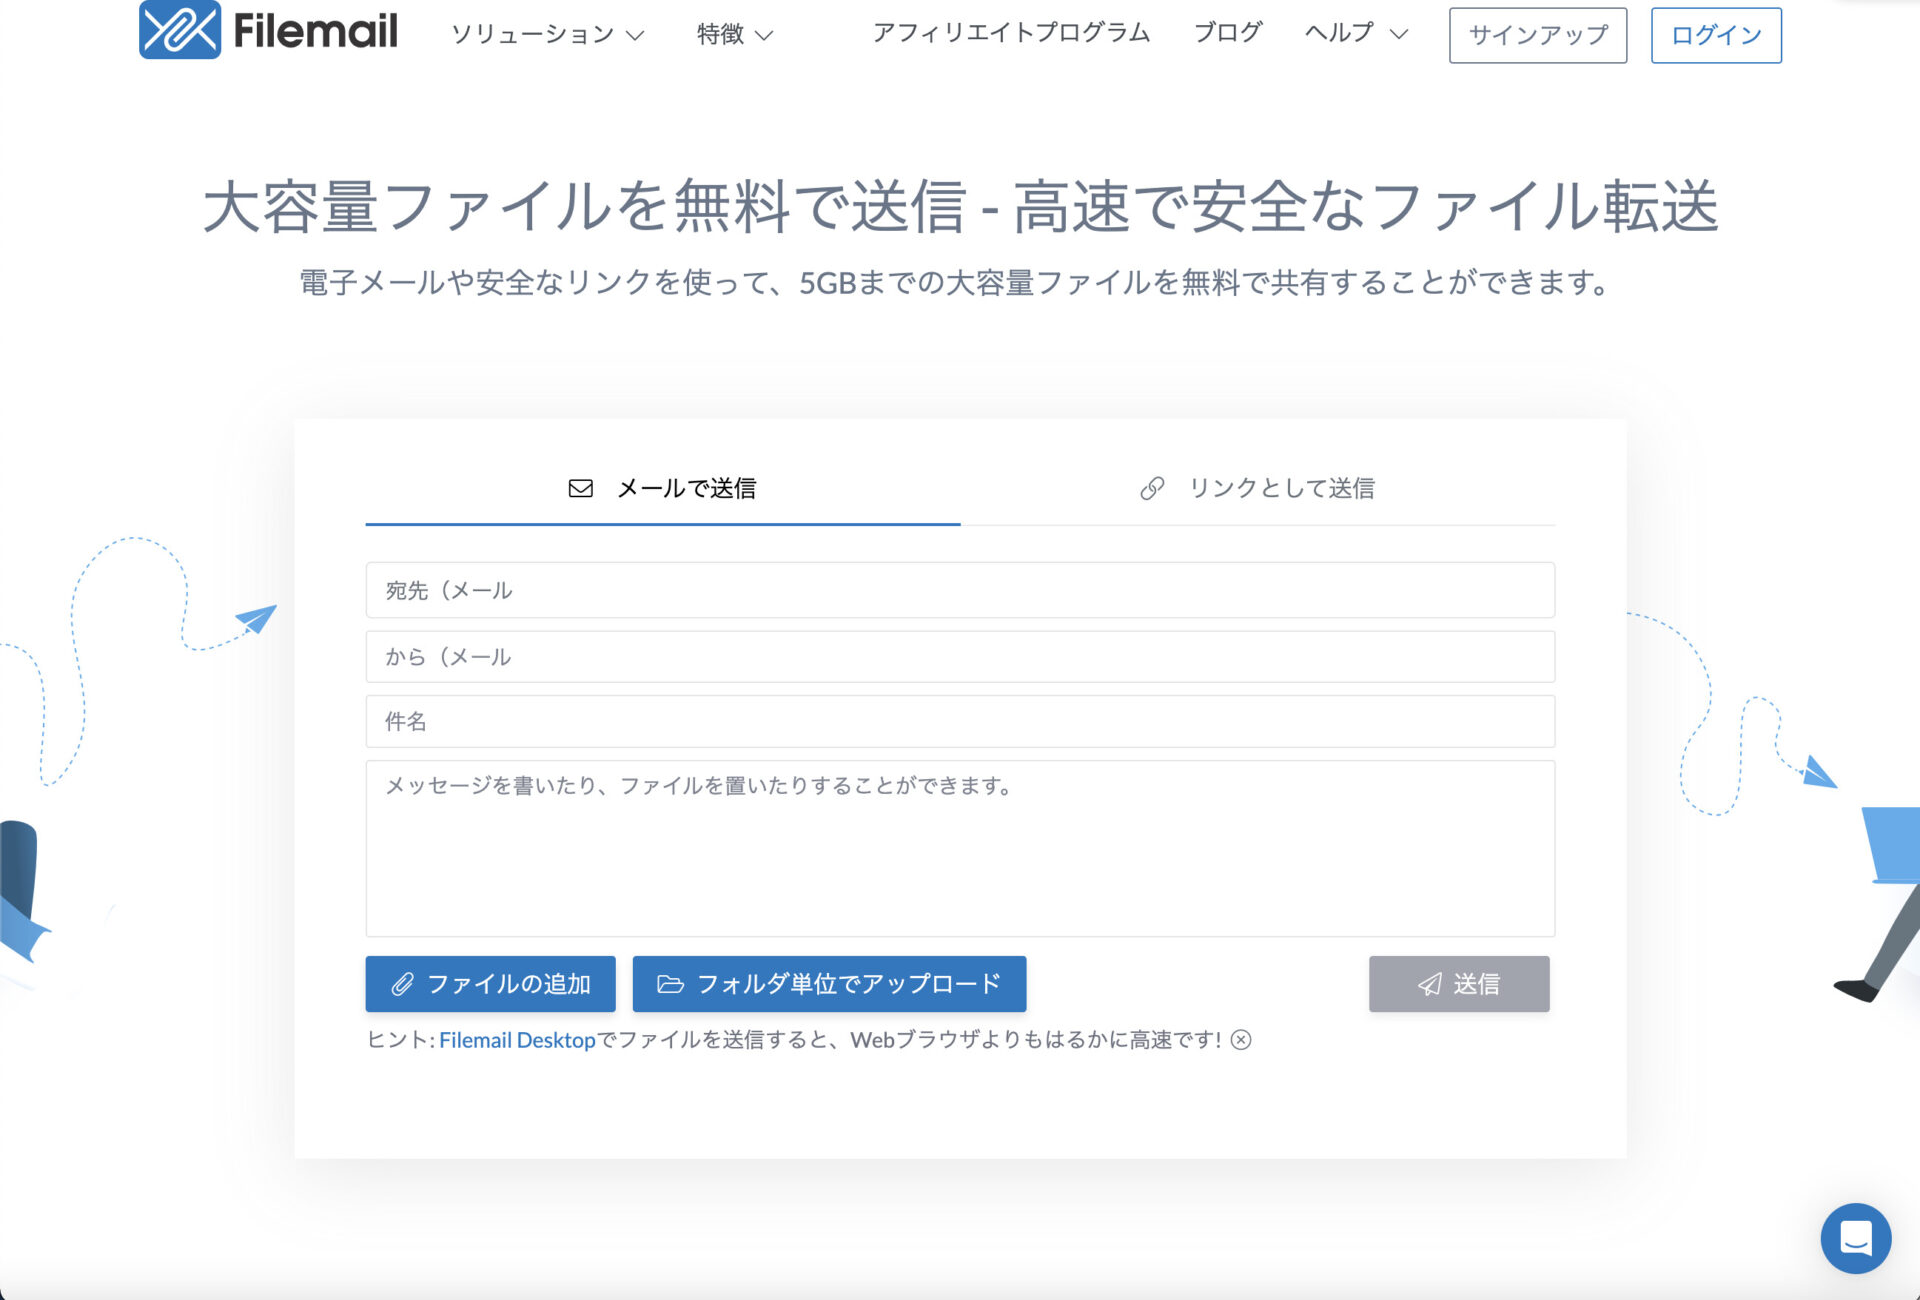Click the Filemail logo icon
Image resolution: width=1920 pixels, height=1300 pixels.
coord(180,33)
